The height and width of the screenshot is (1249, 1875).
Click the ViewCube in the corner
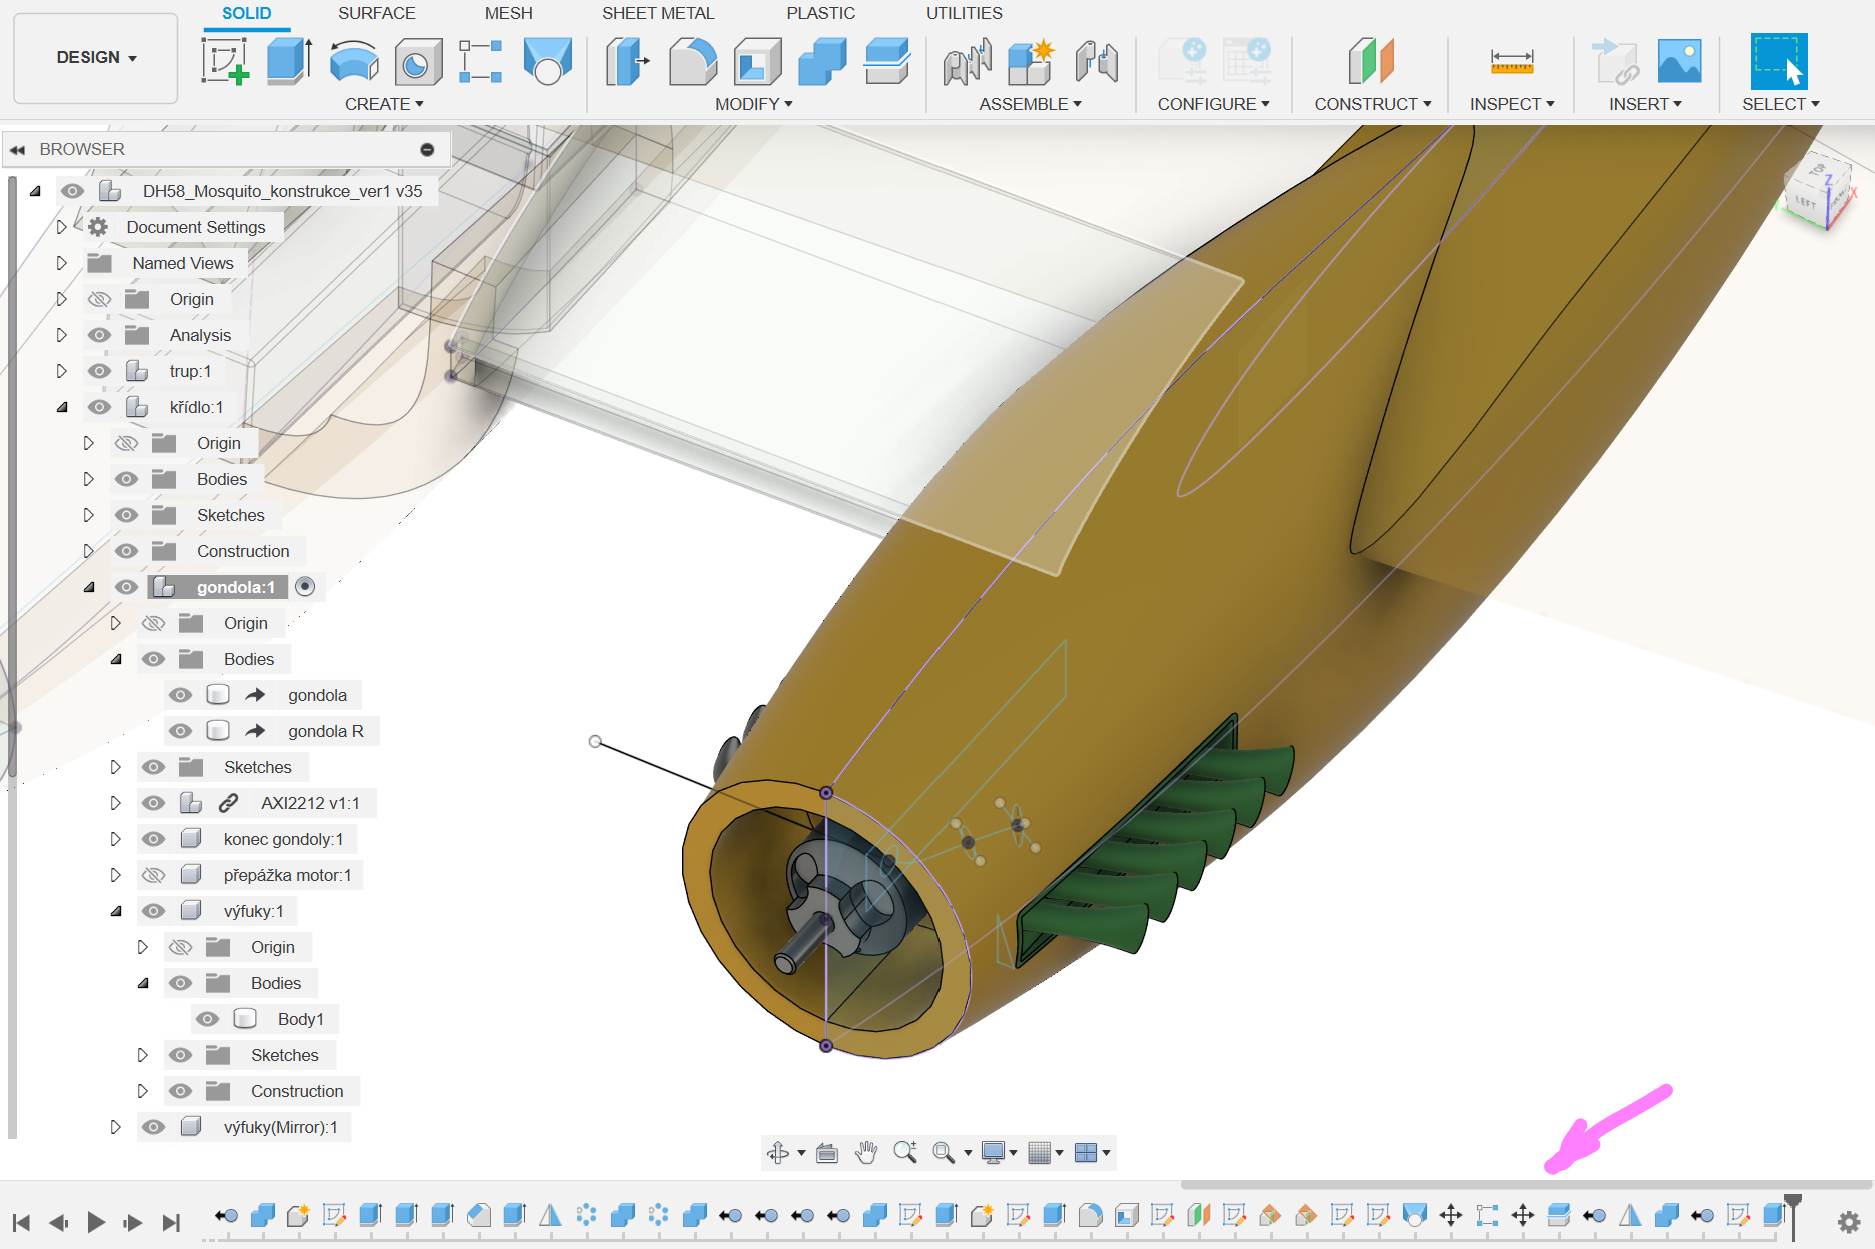click(x=1819, y=195)
